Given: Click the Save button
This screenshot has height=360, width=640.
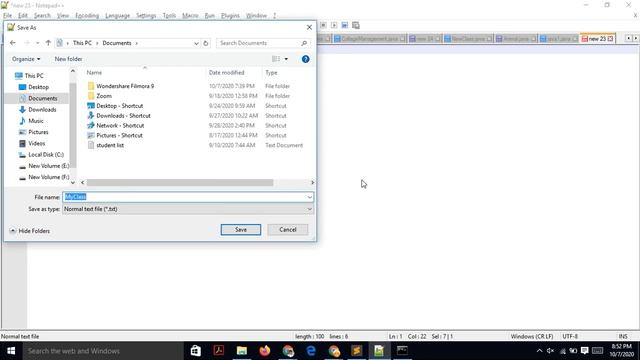Looking at the screenshot, I should point(241,230).
